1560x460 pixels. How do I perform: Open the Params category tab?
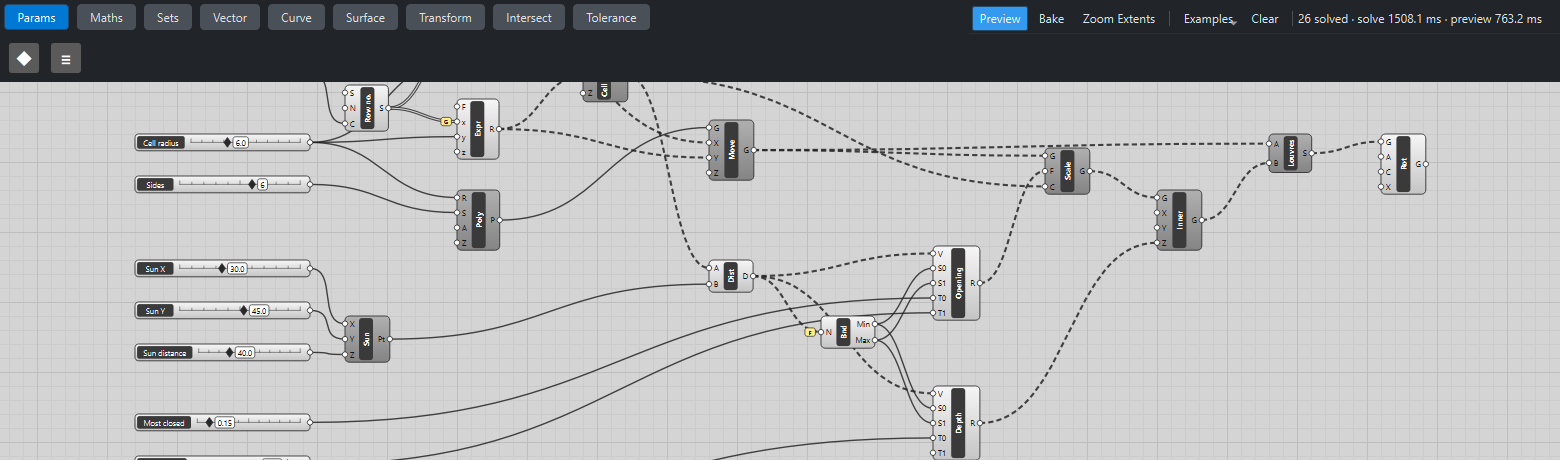point(35,18)
